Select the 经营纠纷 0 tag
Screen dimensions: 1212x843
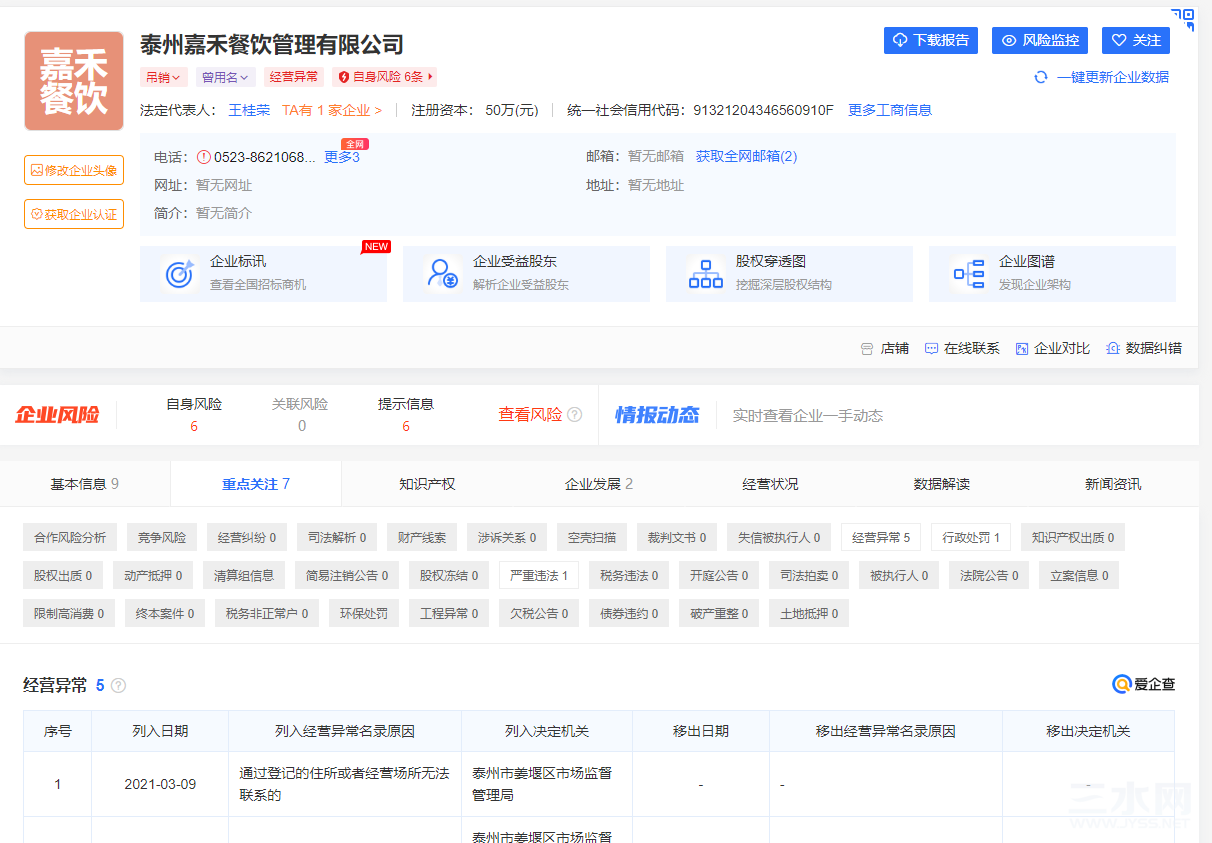pos(247,537)
